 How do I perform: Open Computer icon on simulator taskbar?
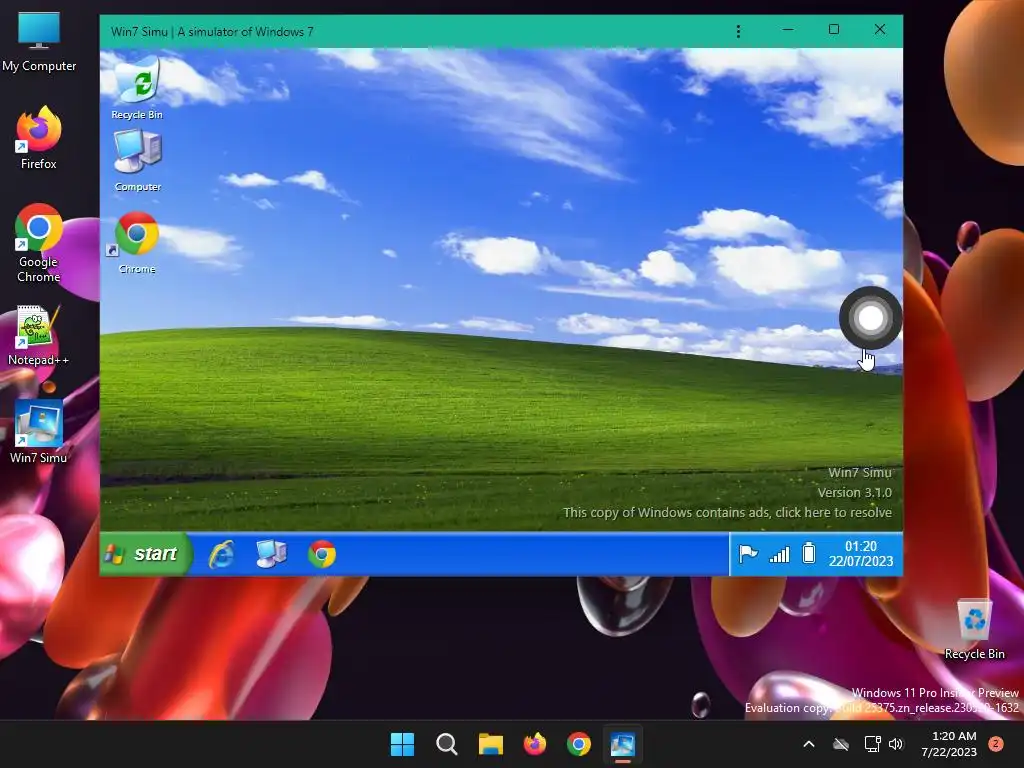[271, 554]
